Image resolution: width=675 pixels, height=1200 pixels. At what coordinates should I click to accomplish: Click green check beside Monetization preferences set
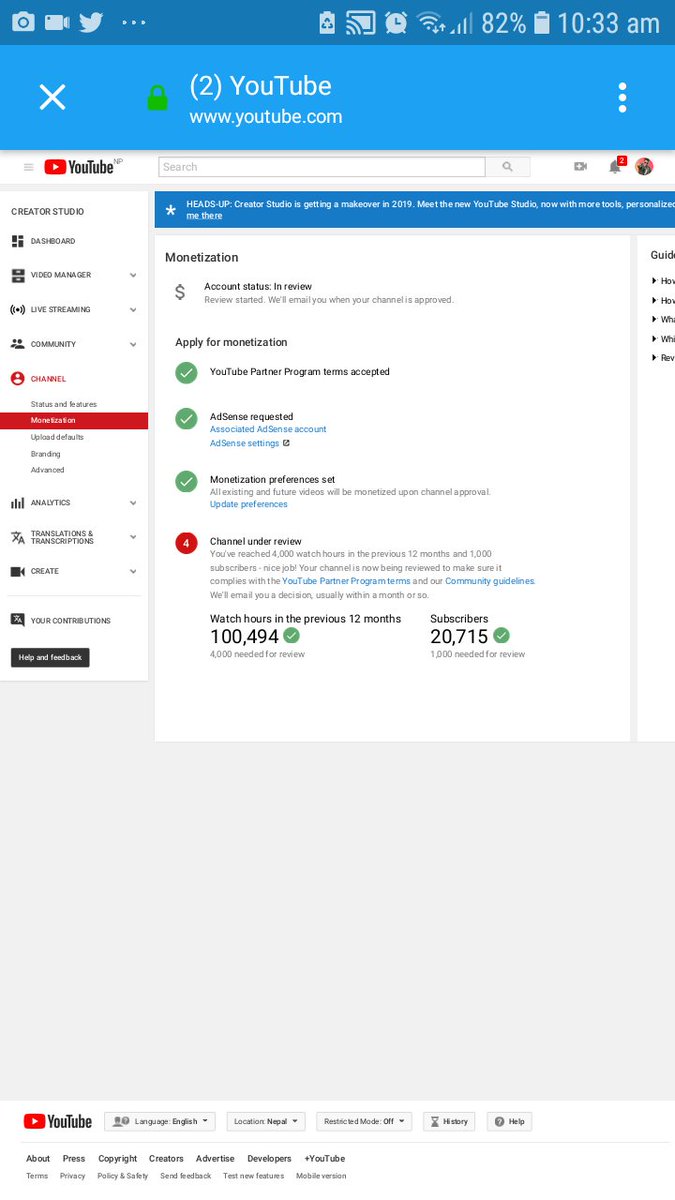pos(186,481)
